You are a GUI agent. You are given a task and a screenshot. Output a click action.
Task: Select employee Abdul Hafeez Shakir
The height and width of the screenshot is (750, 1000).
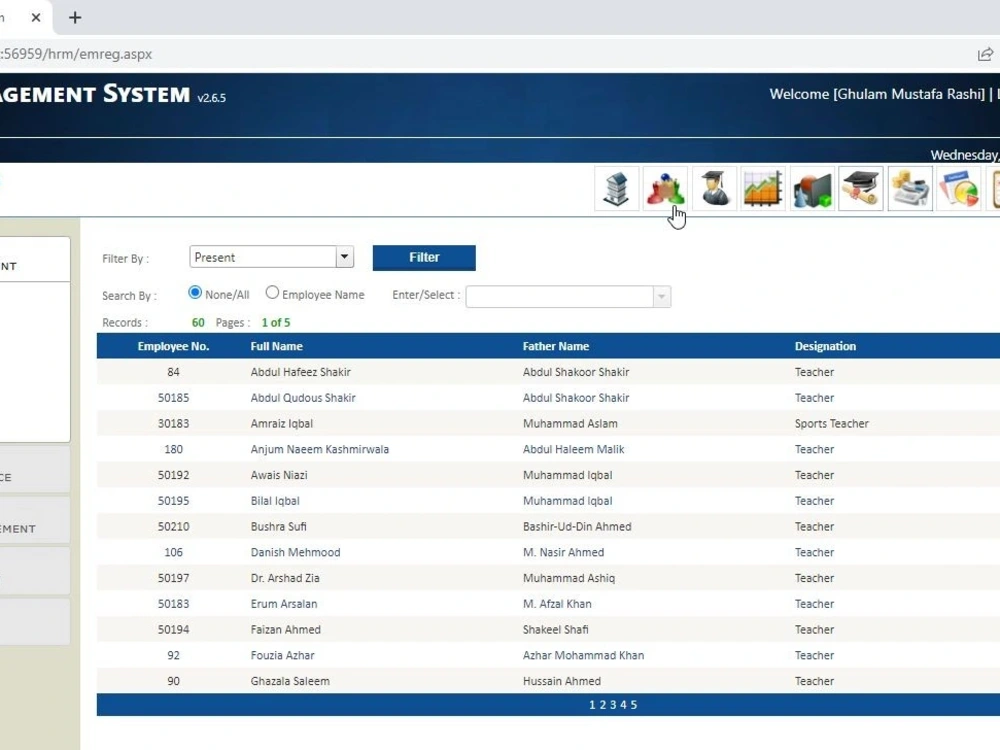[300, 372]
